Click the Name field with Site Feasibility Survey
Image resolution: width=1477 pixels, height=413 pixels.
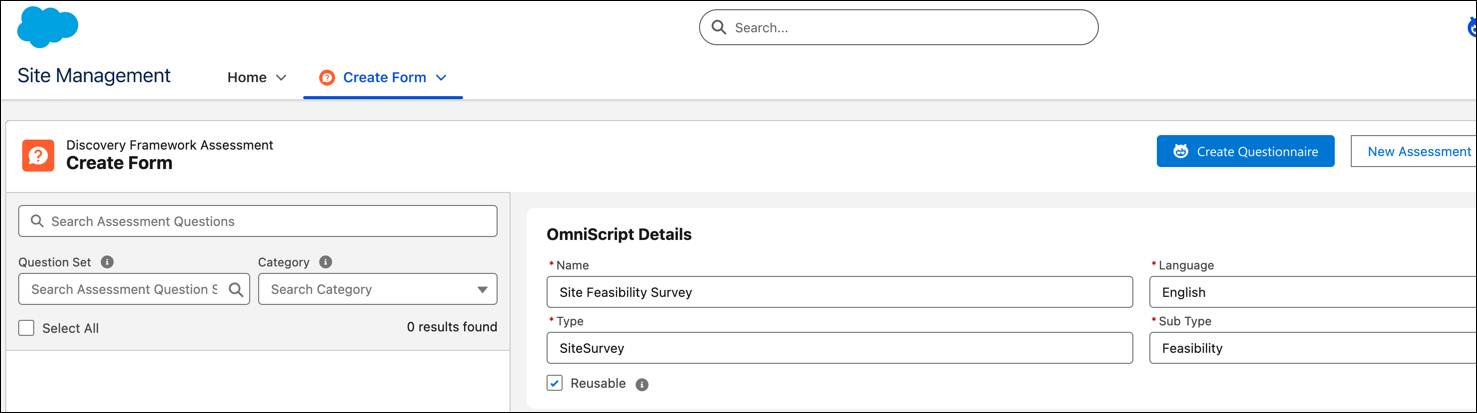click(840, 292)
